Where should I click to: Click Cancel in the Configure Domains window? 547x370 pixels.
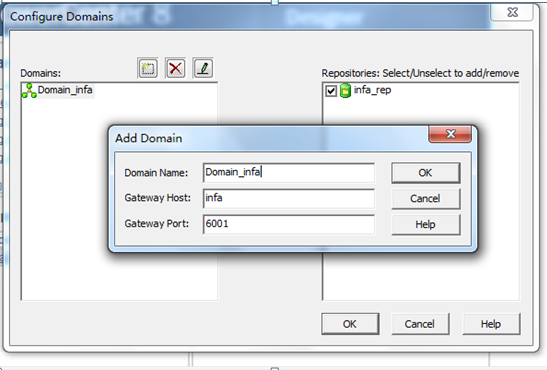point(420,324)
